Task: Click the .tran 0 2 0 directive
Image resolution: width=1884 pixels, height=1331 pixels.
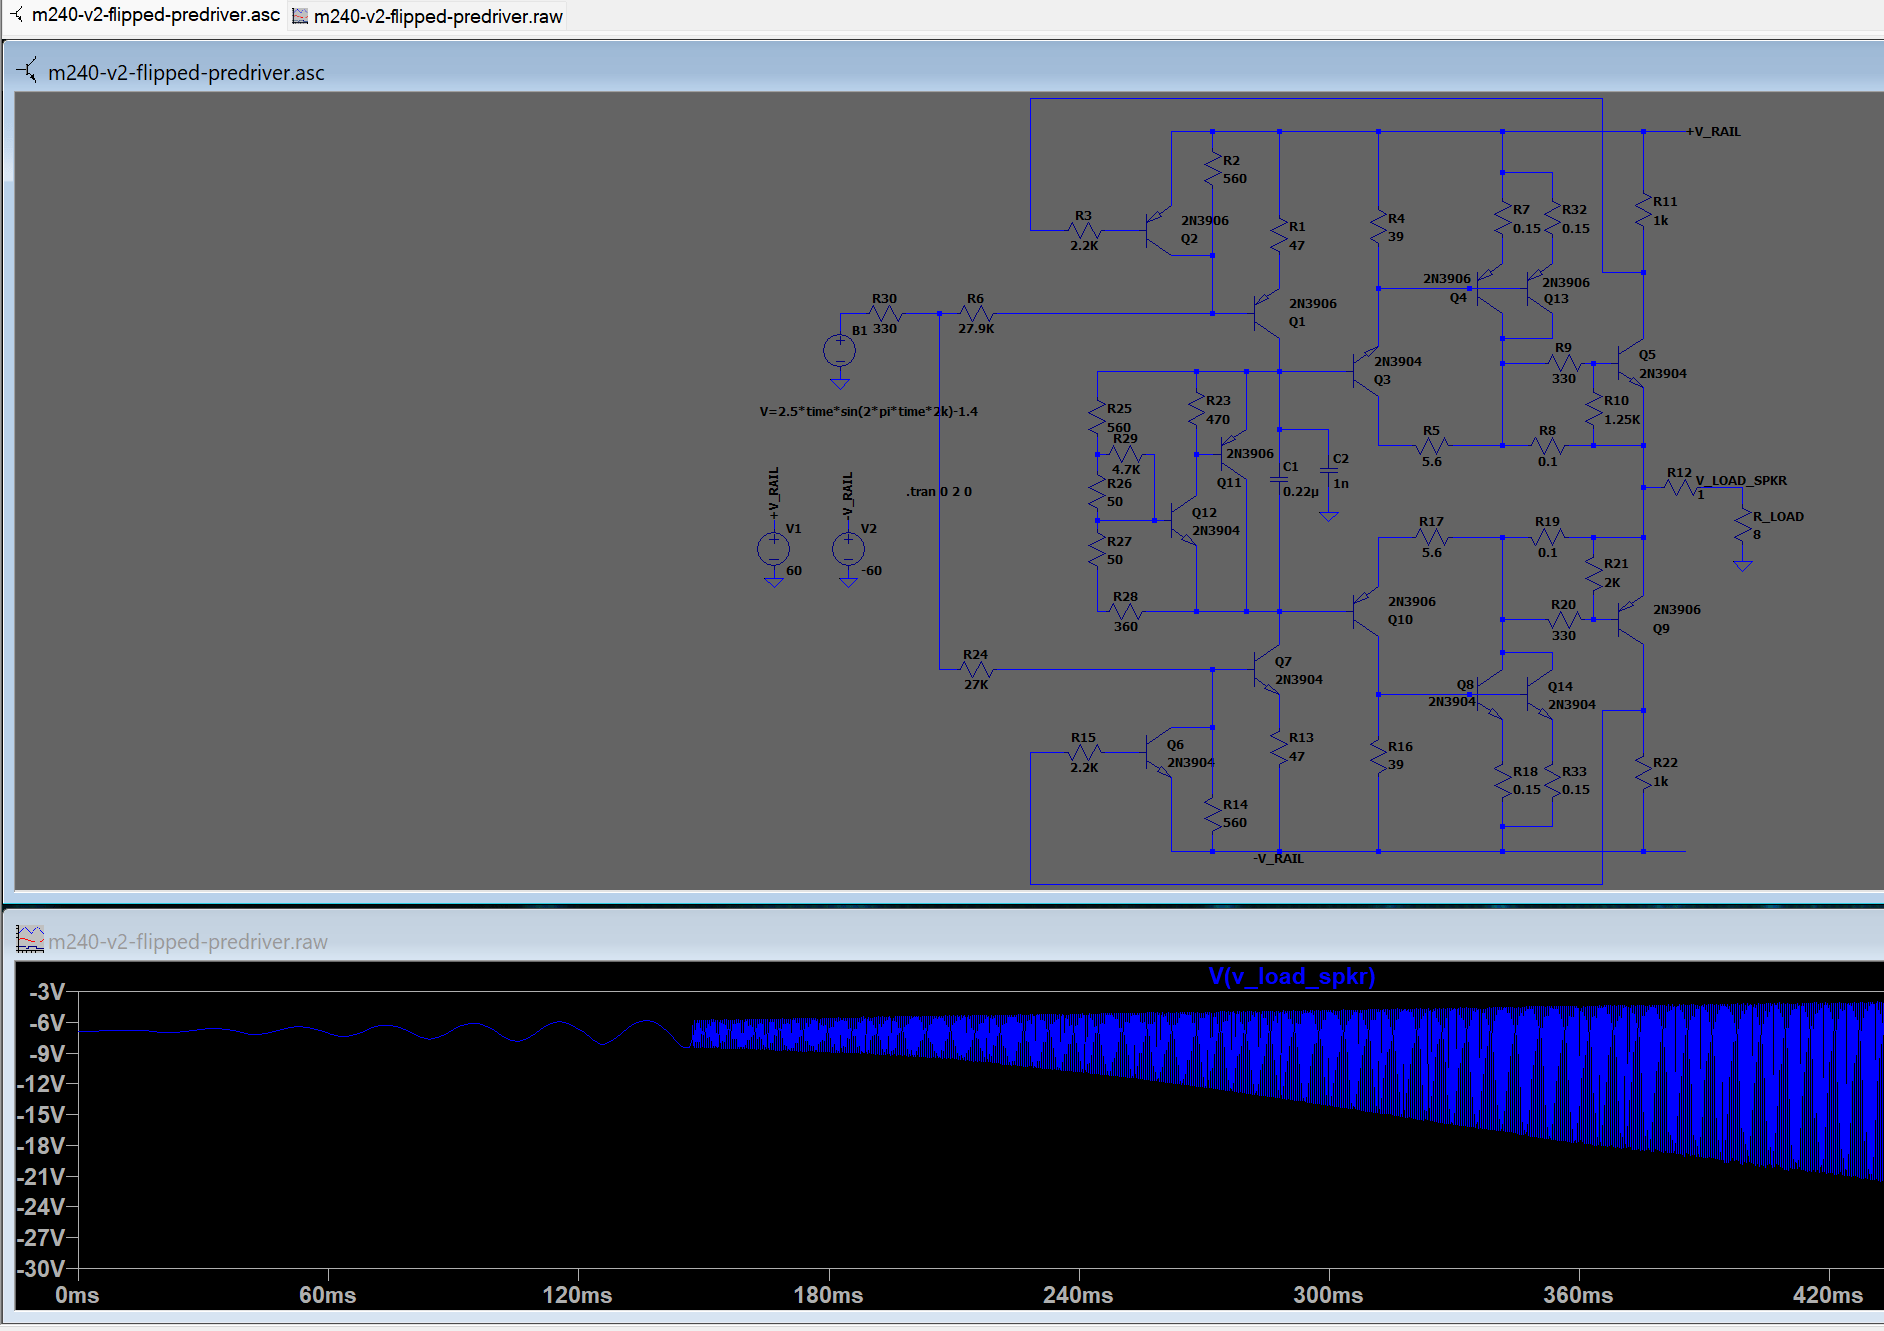Action: point(939,491)
